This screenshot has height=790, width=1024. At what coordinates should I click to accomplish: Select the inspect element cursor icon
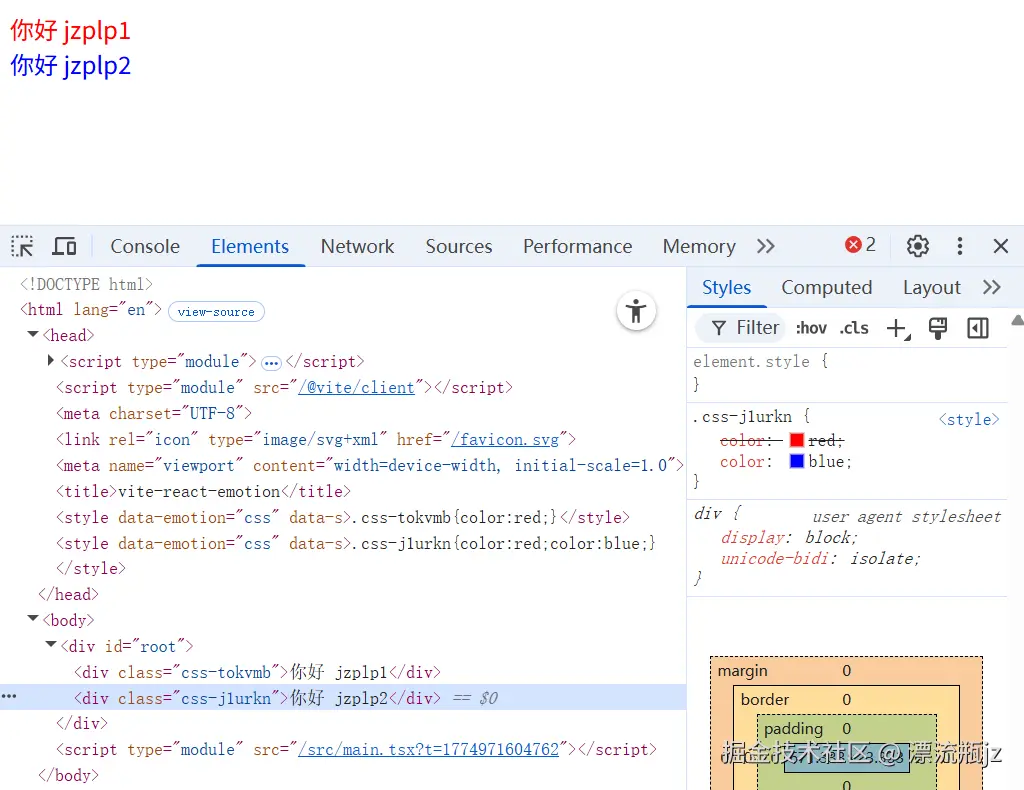point(22,246)
